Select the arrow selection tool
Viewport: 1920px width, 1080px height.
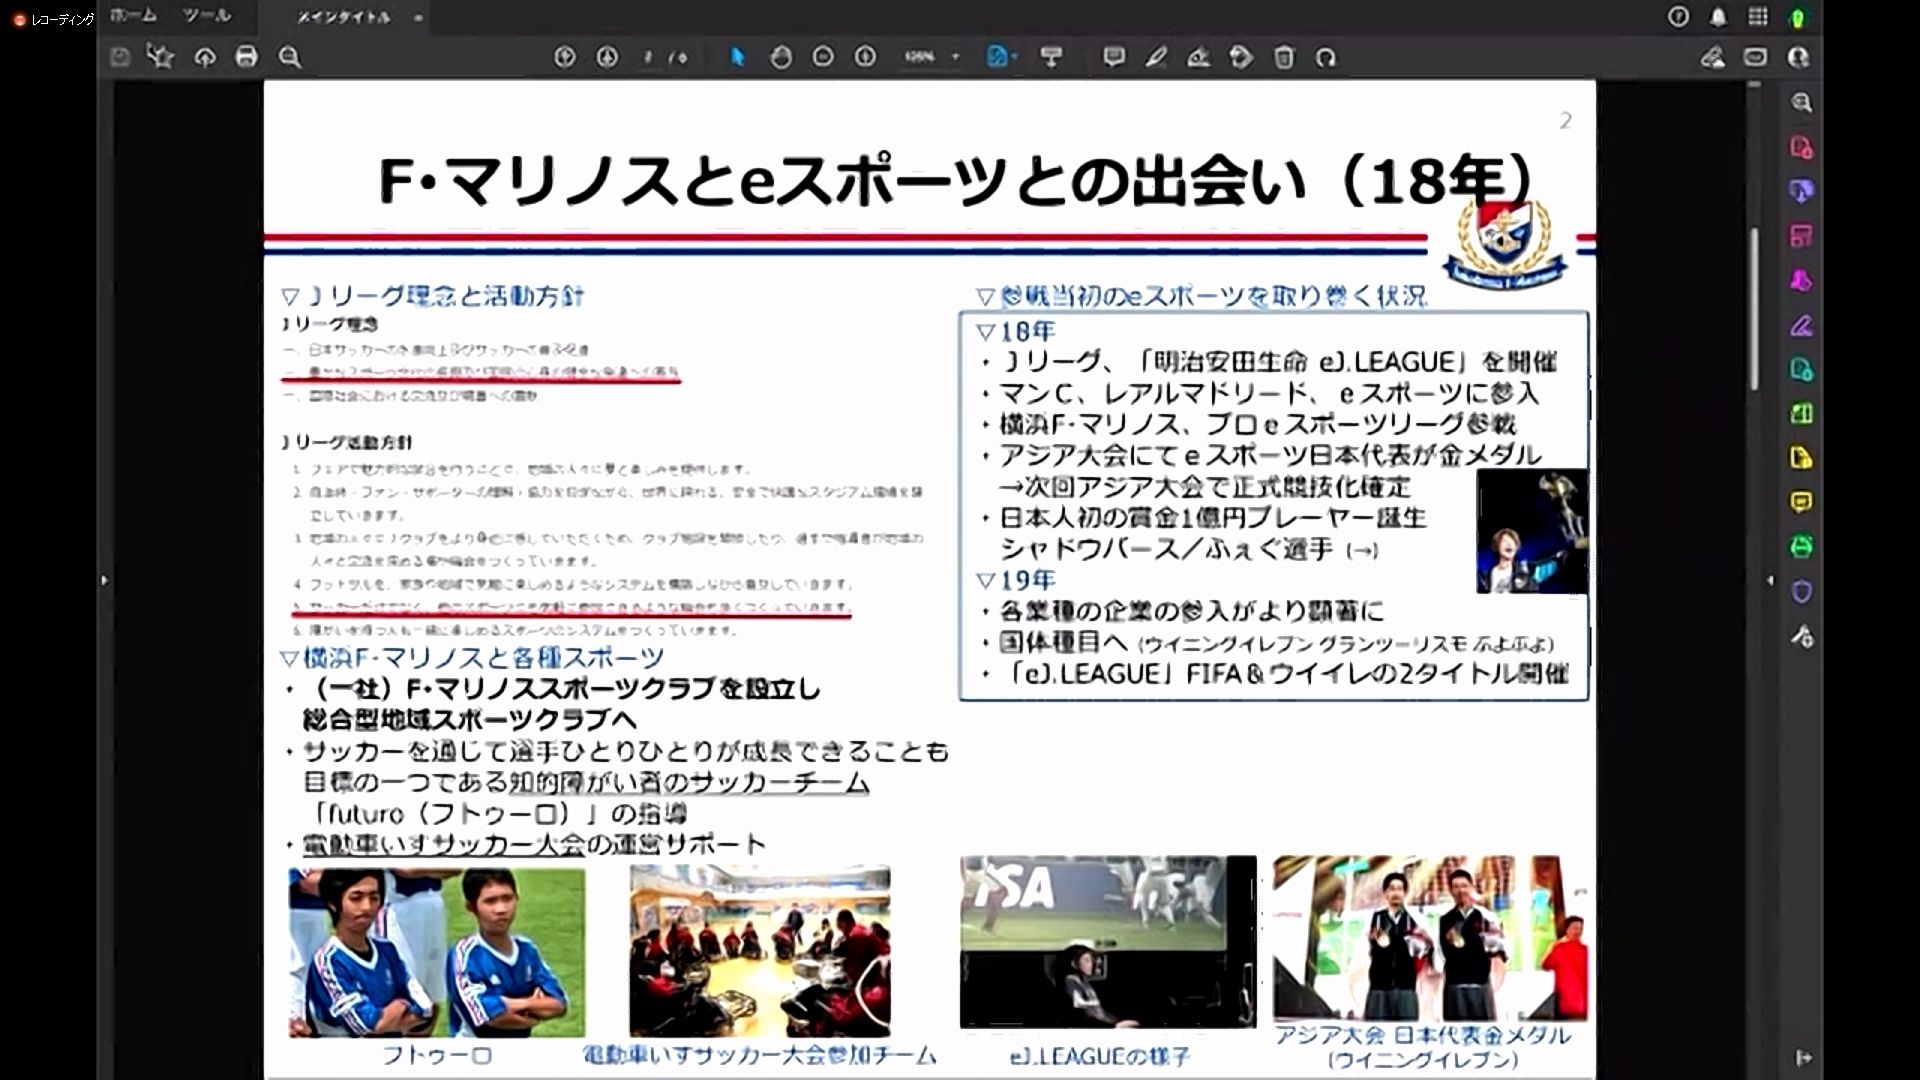pos(738,57)
